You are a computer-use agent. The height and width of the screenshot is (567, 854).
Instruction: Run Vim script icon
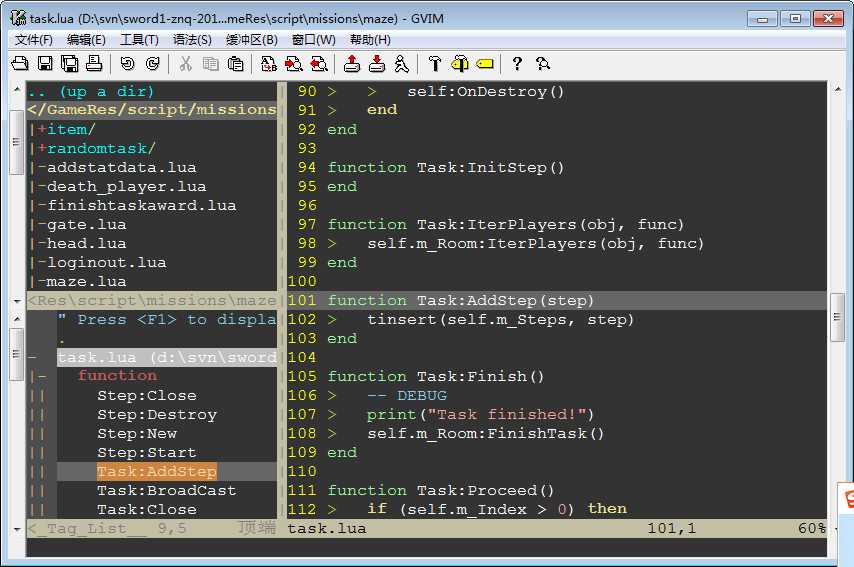click(401, 64)
